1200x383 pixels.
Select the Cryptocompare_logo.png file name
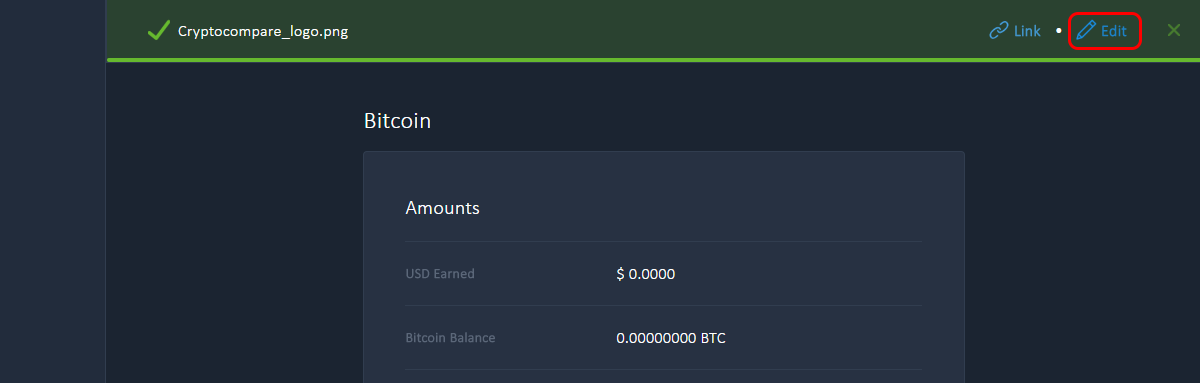[263, 31]
